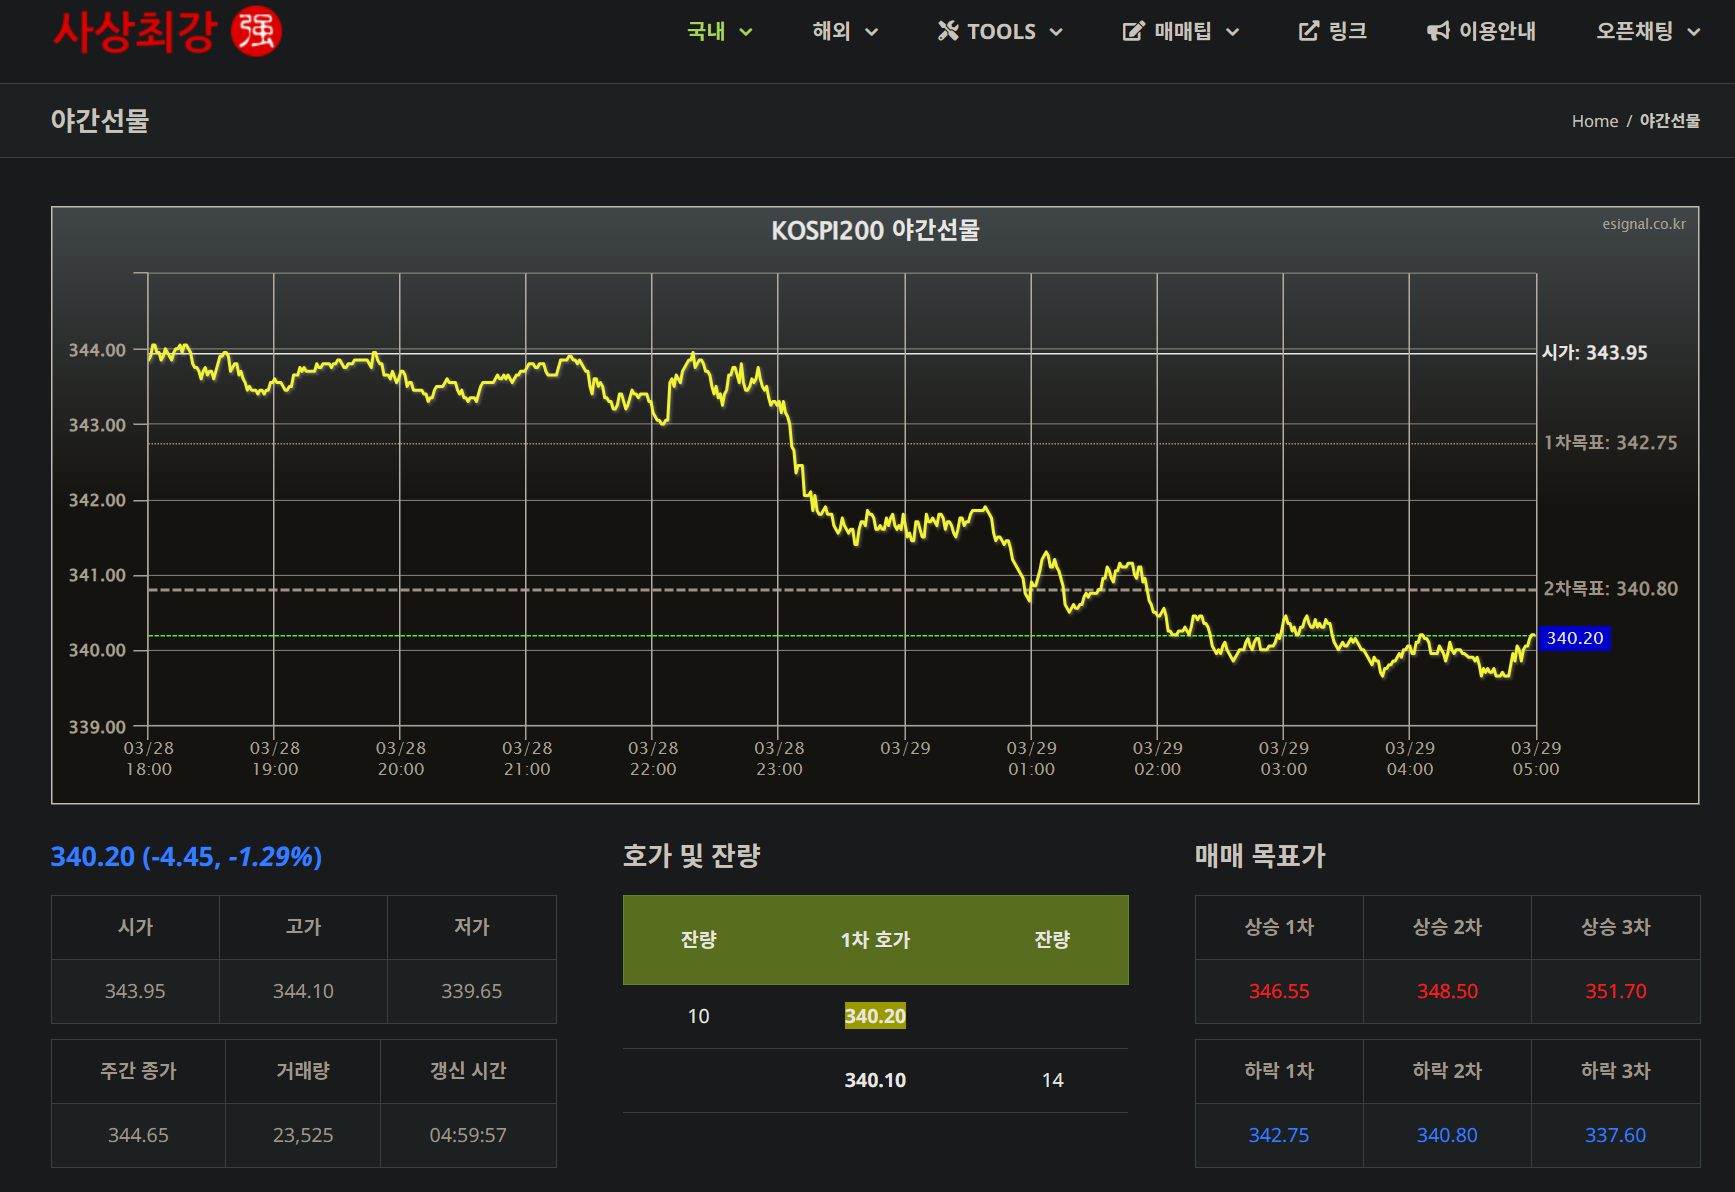Click the 사상최강 red logo
This screenshot has height=1192, width=1735.
134,31
